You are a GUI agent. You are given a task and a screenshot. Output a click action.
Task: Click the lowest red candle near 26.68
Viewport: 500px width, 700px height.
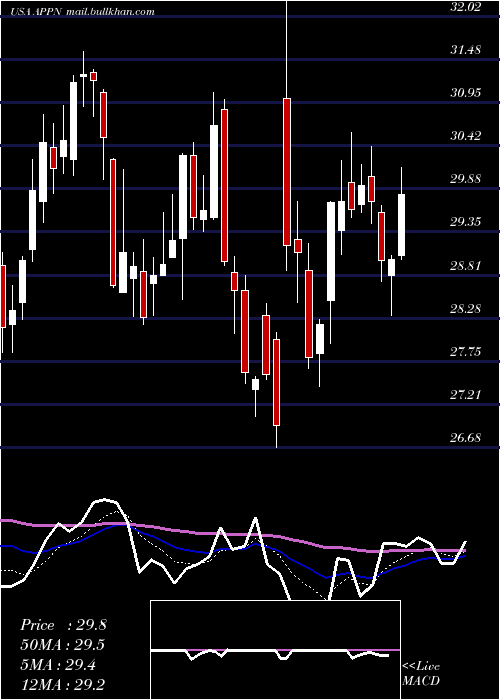pos(276,382)
